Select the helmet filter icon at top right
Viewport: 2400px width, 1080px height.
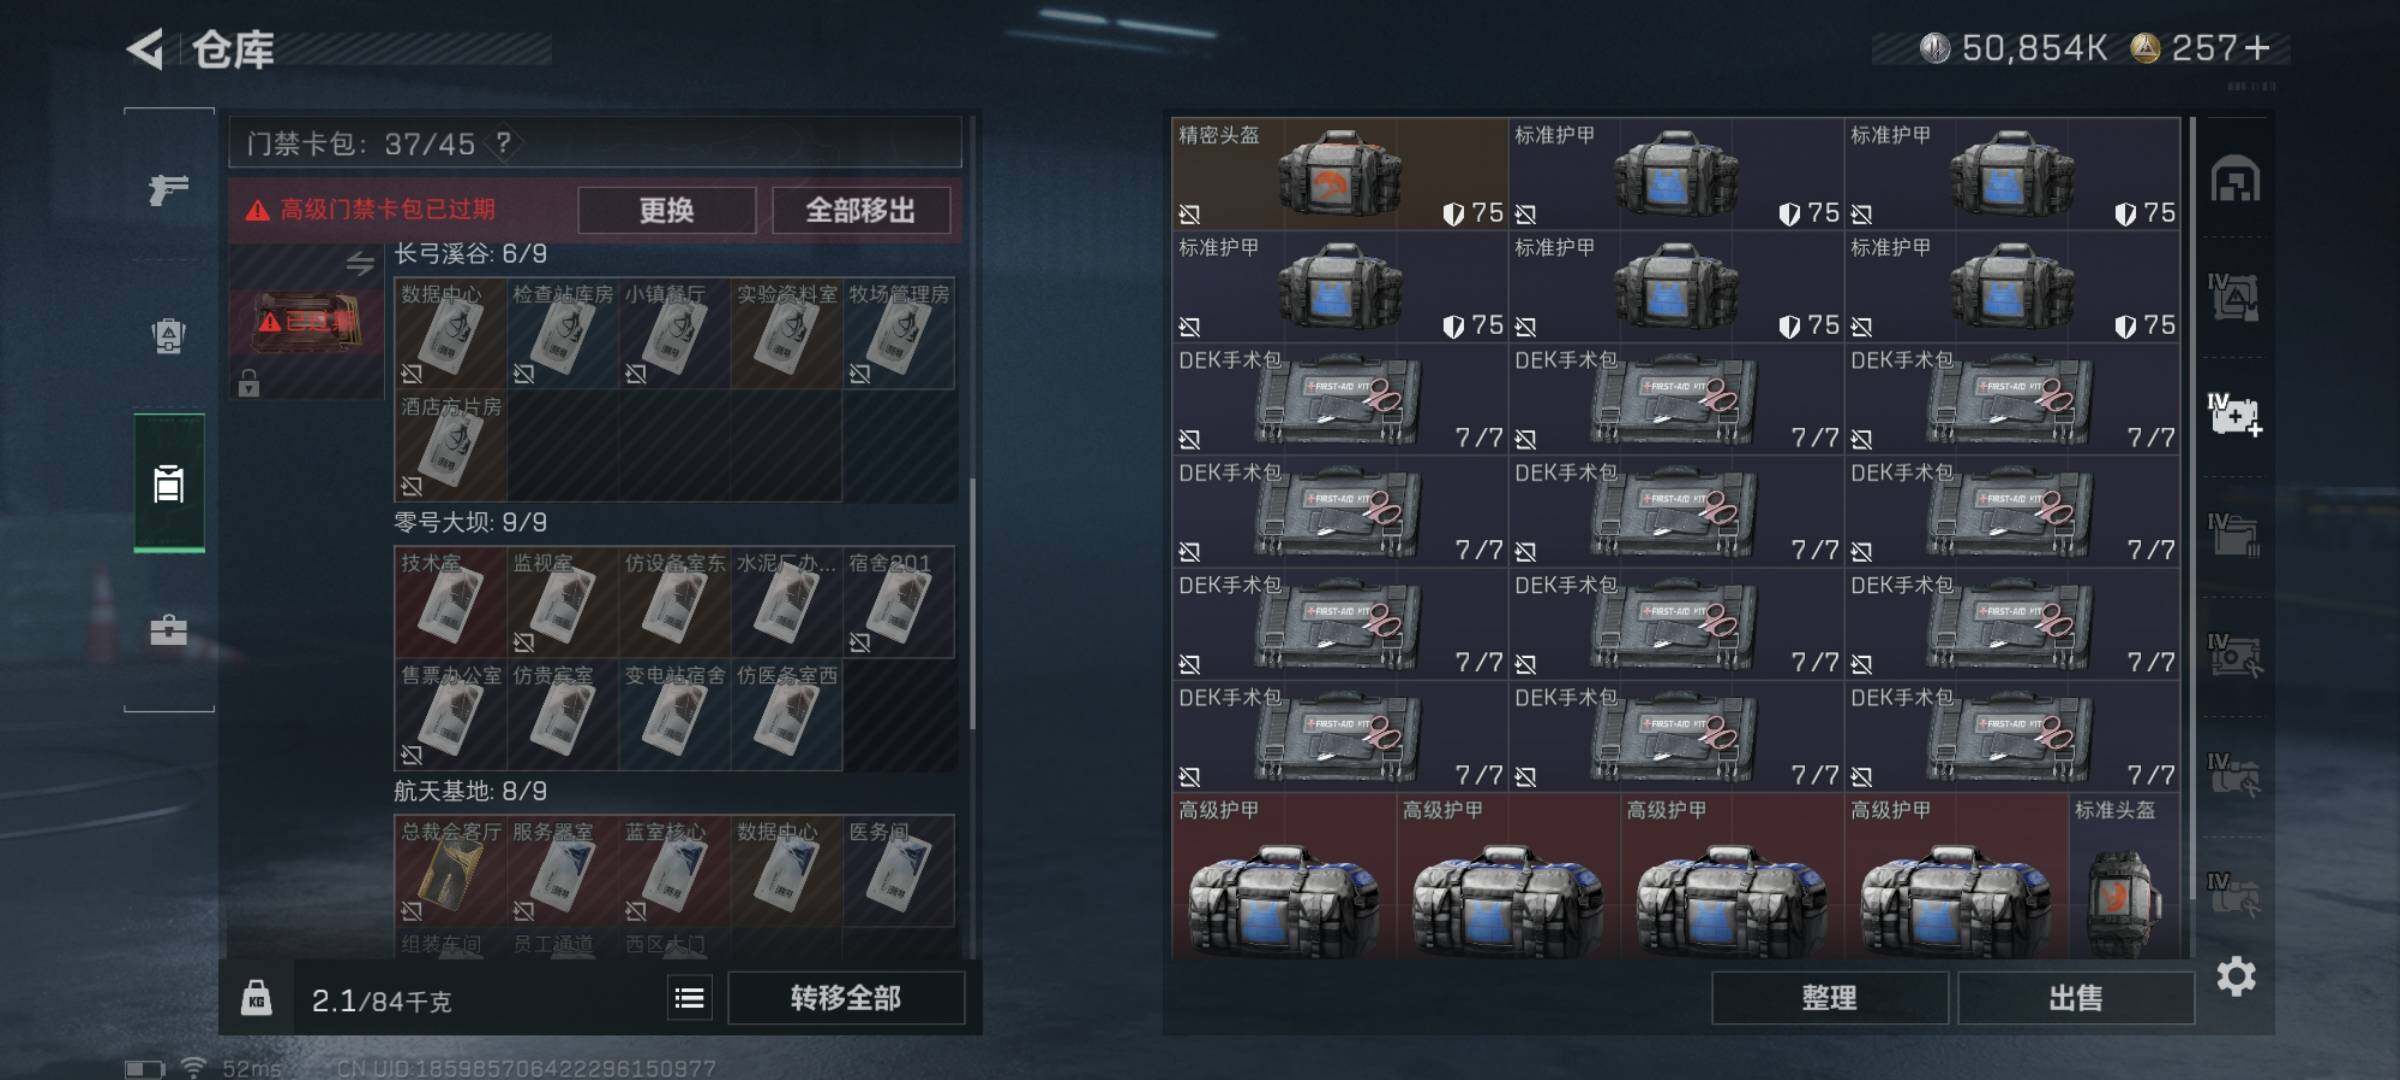click(x=2235, y=179)
